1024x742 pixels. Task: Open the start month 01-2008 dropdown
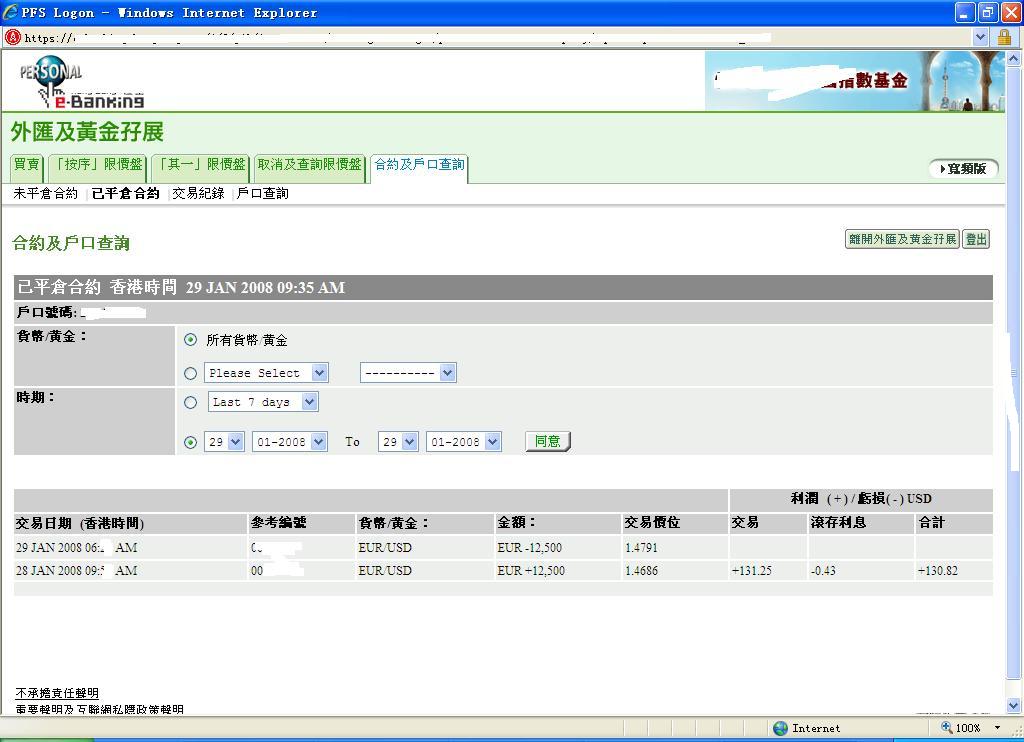click(289, 442)
